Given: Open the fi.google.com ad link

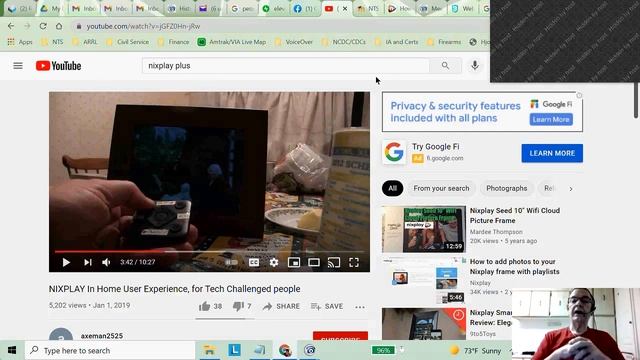Looking at the screenshot, I should pyautogui.click(x=445, y=158).
